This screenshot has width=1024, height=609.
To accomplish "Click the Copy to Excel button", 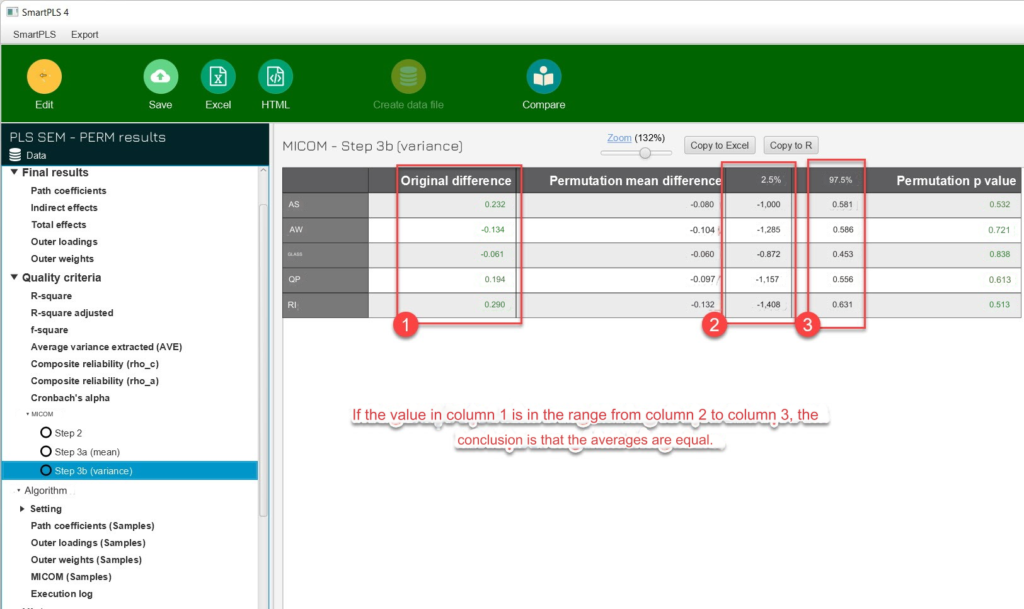I will 719,145.
